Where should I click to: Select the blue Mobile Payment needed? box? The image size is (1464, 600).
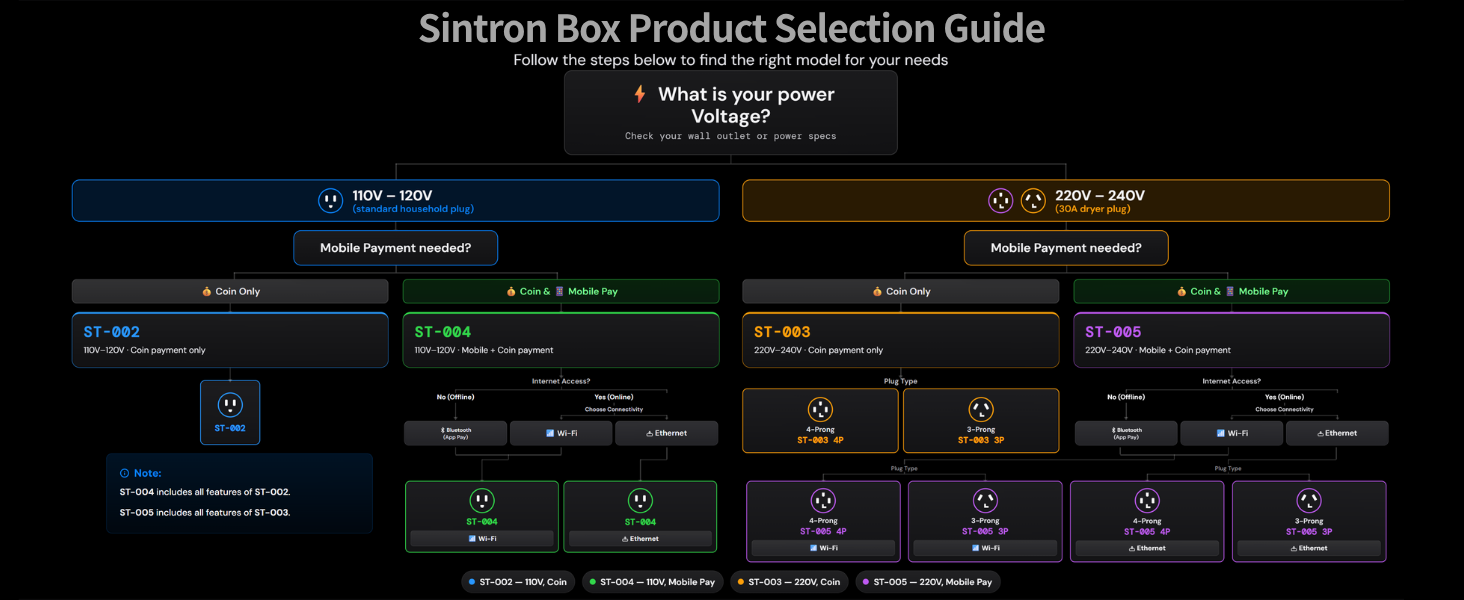(x=395, y=248)
